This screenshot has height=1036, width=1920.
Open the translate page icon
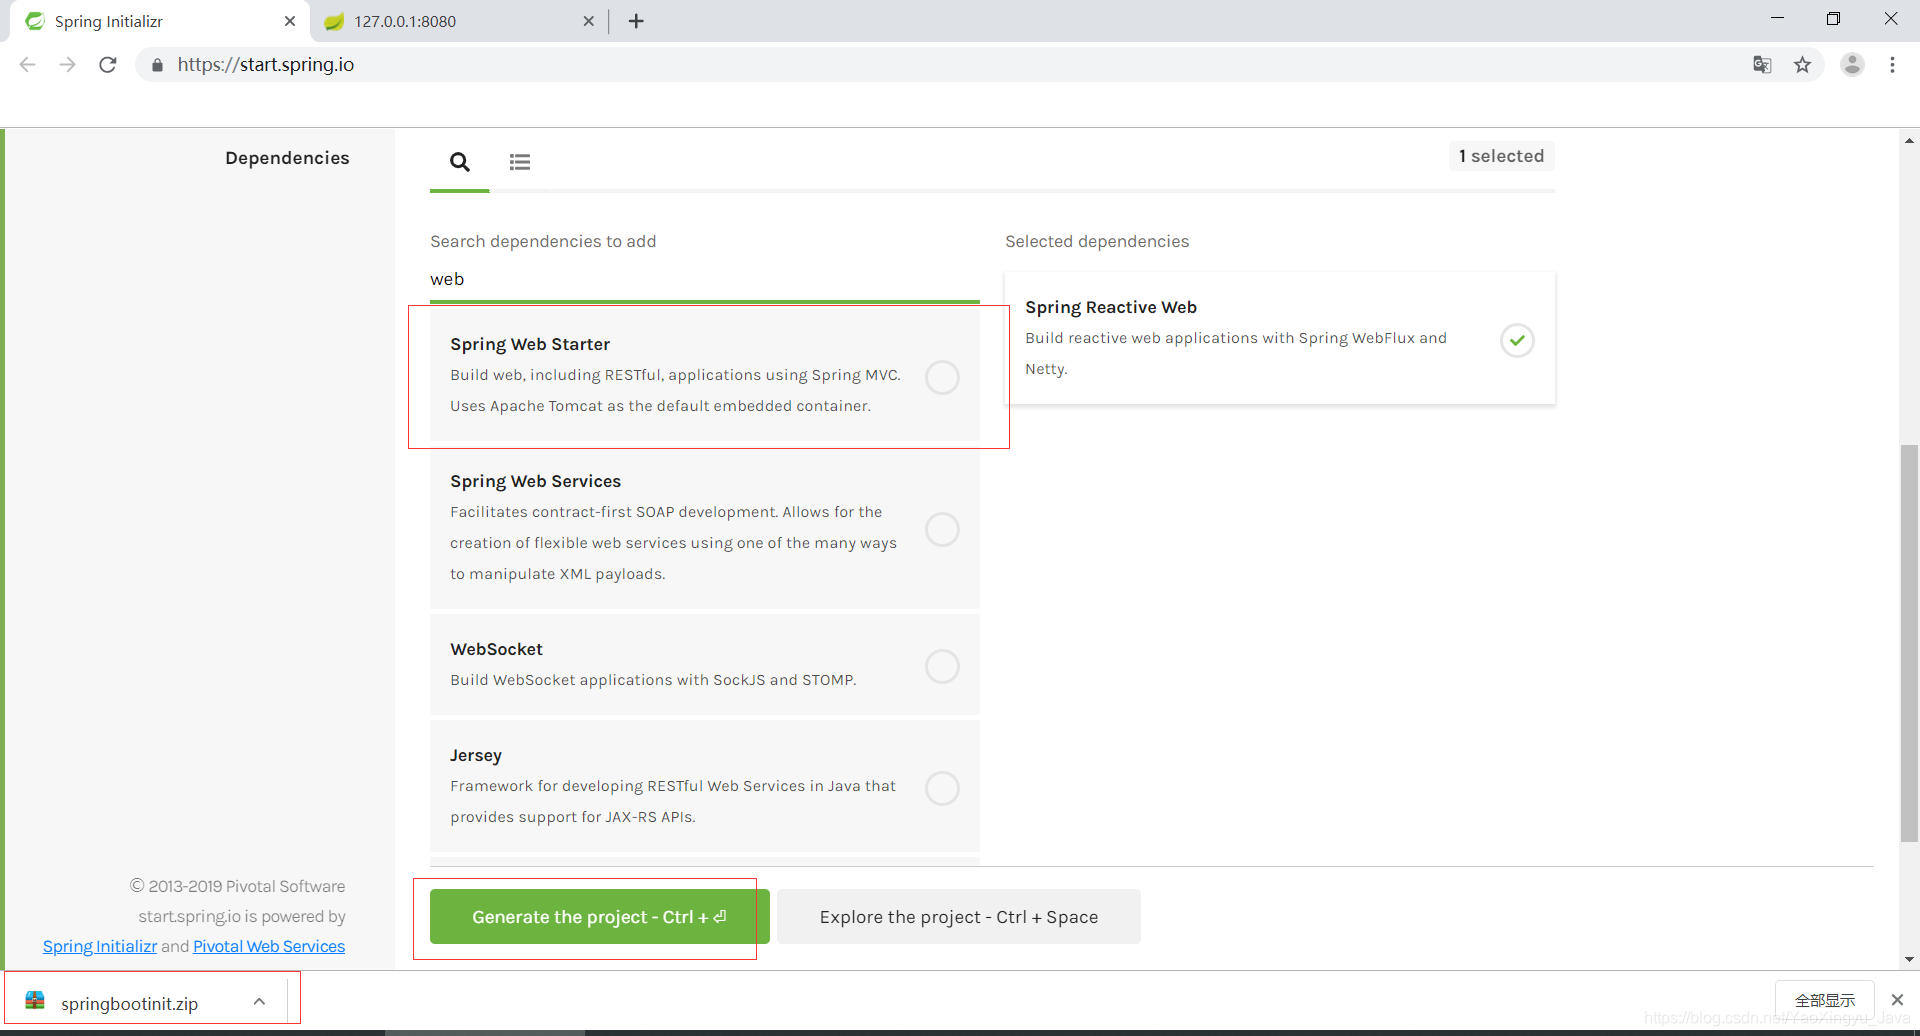1762,65
